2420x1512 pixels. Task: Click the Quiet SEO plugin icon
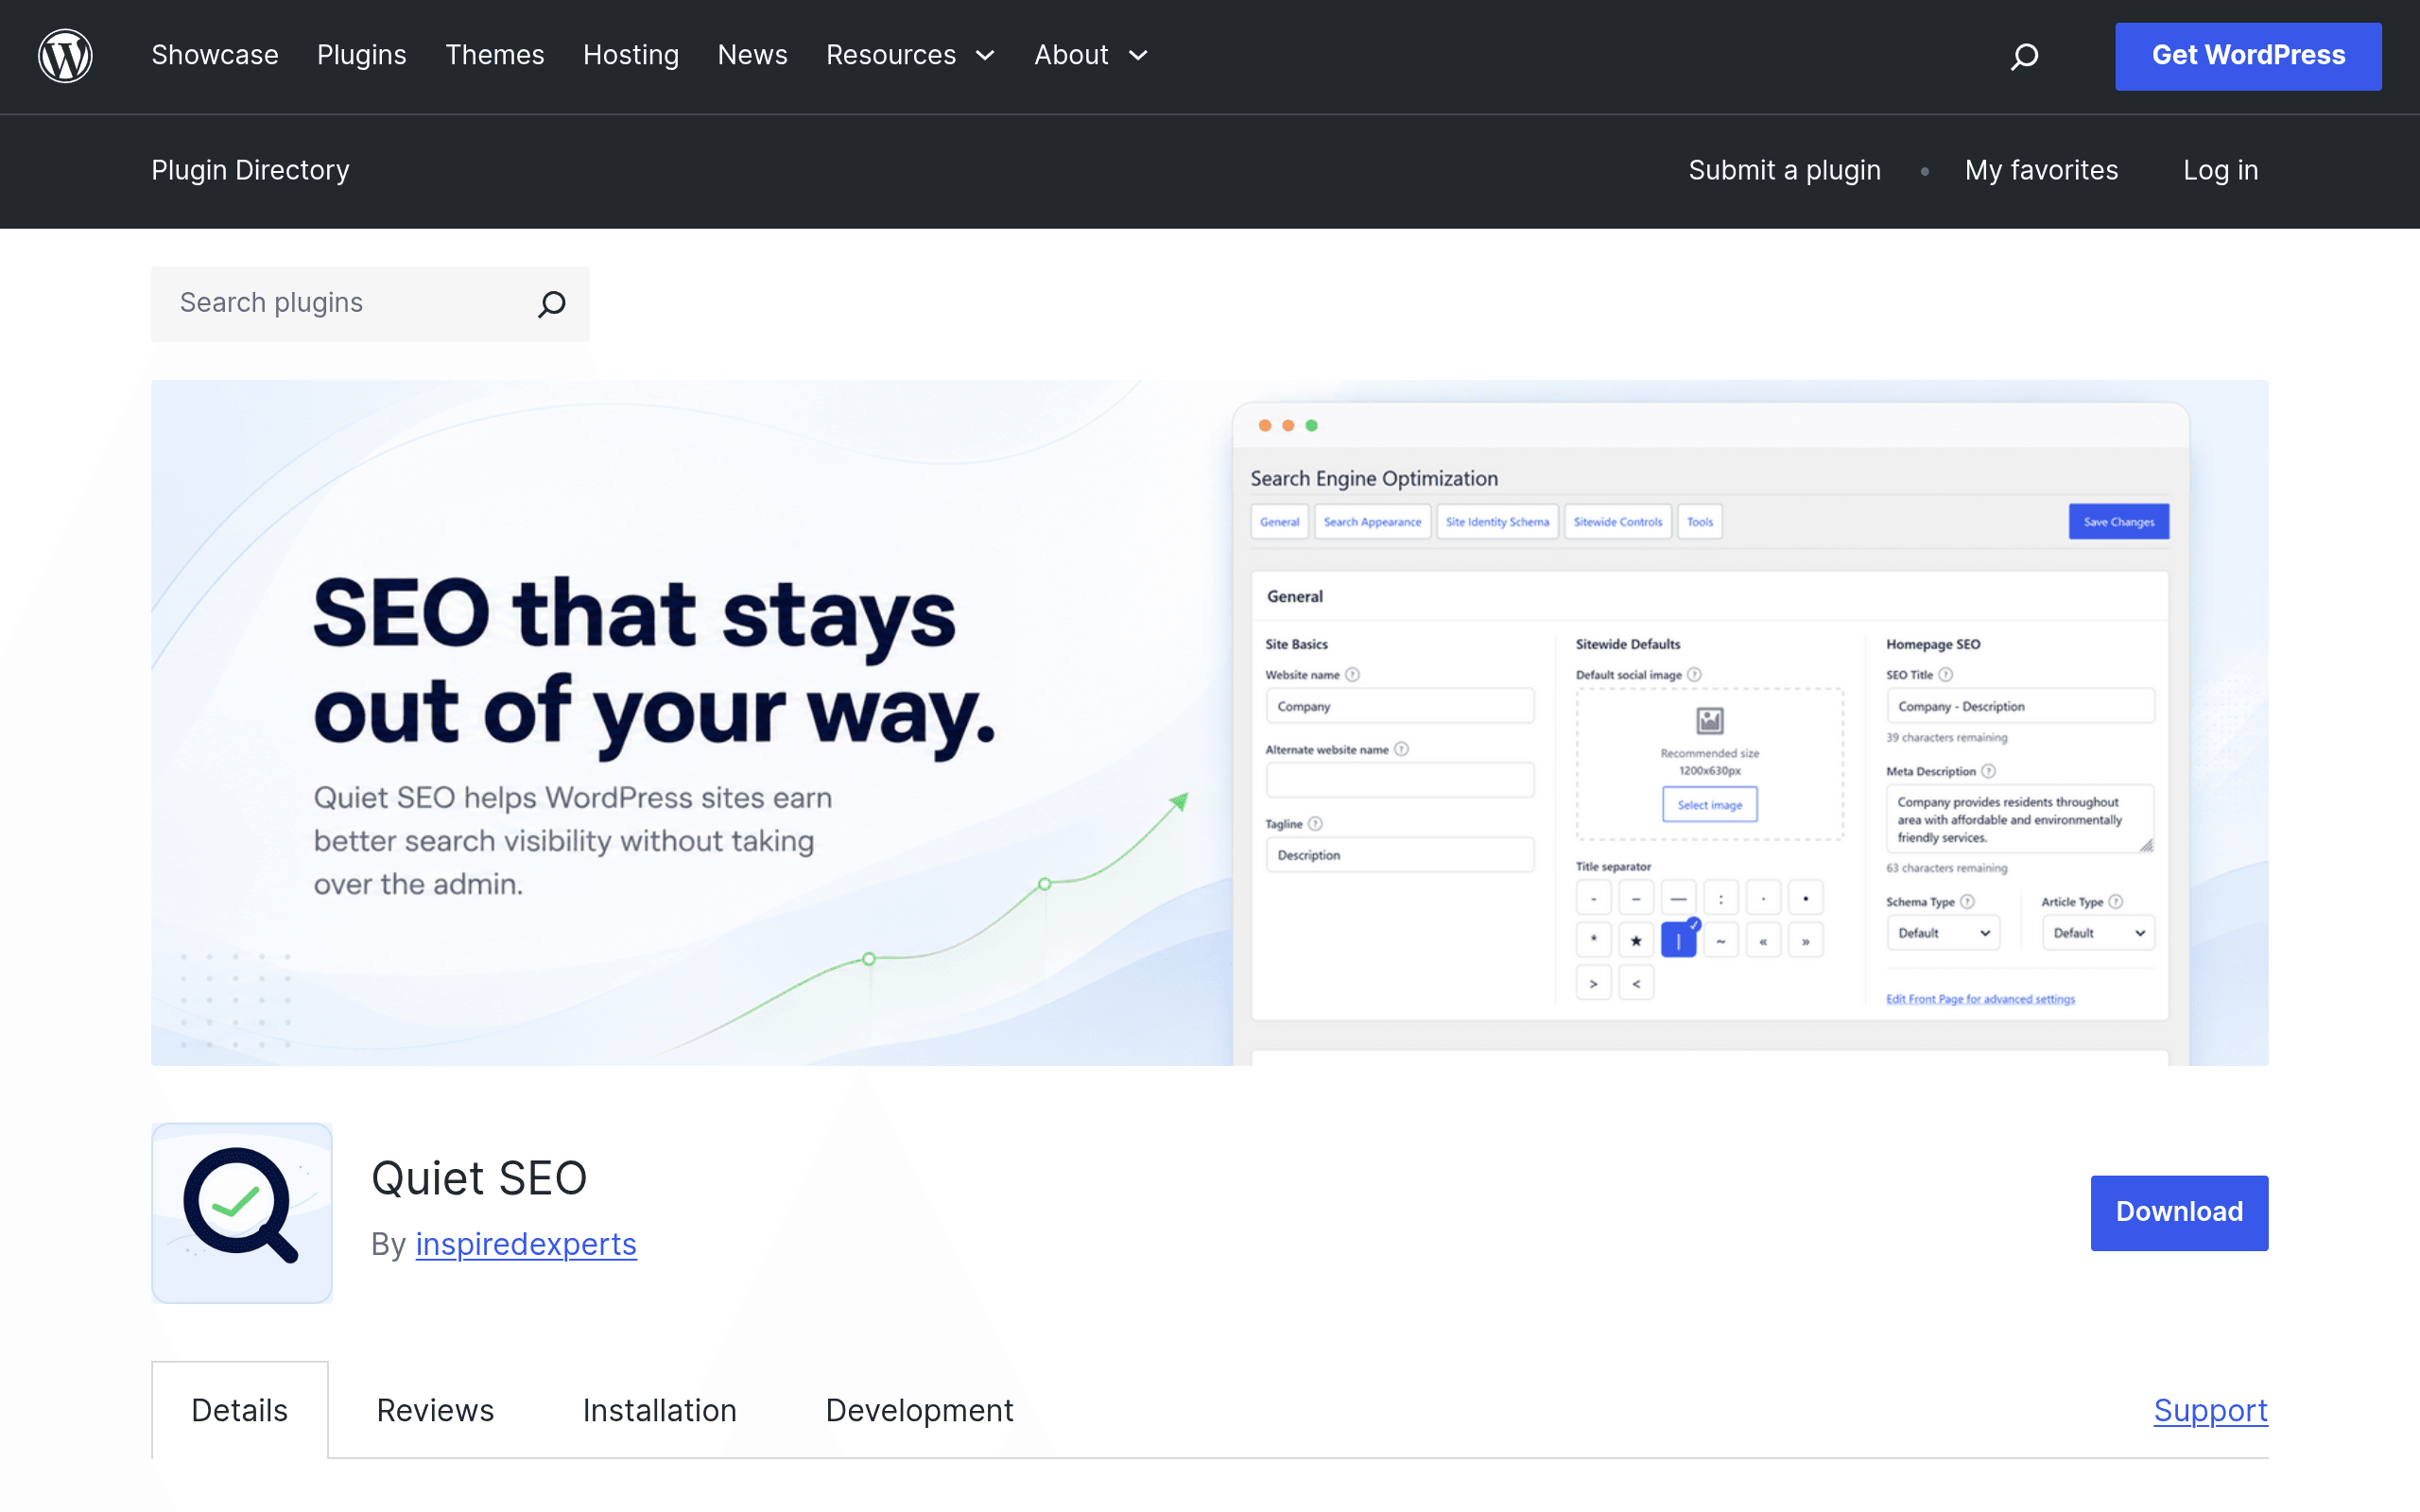(x=242, y=1212)
